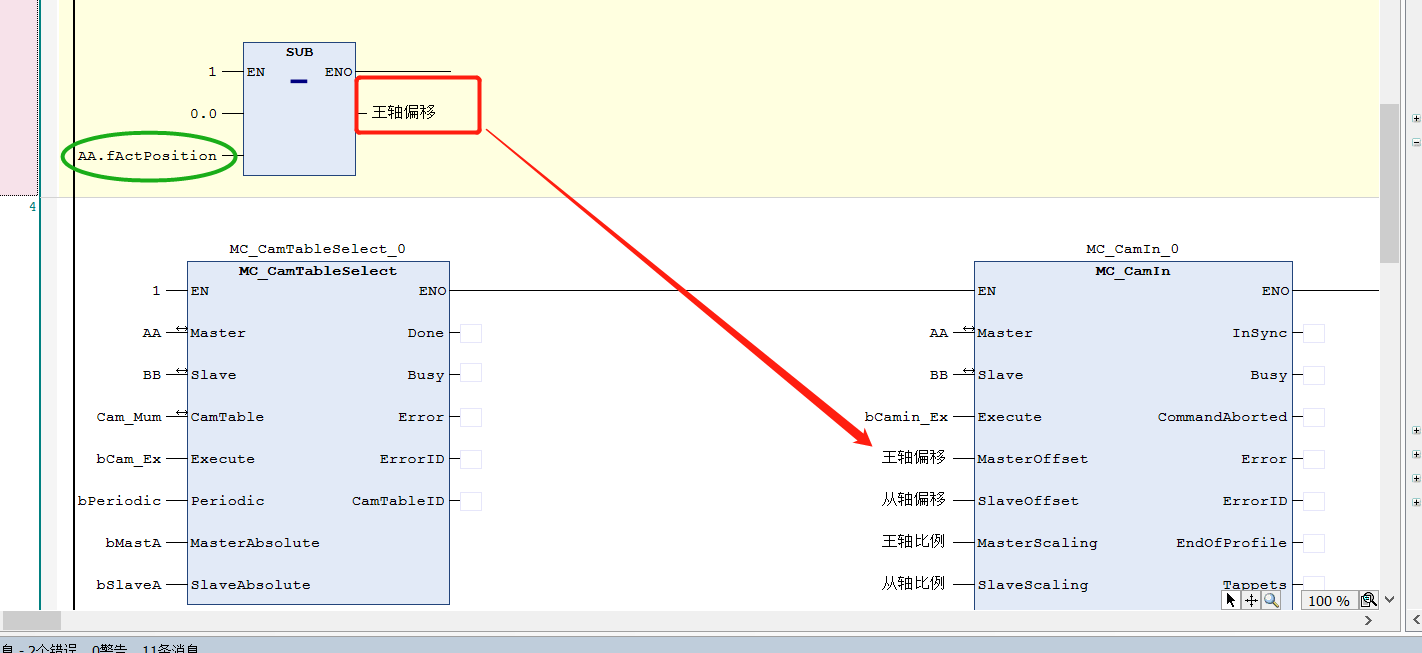The height and width of the screenshot is (653, 1422).
Task: Select the bSlaveA variable
Action: coord(129,585)
